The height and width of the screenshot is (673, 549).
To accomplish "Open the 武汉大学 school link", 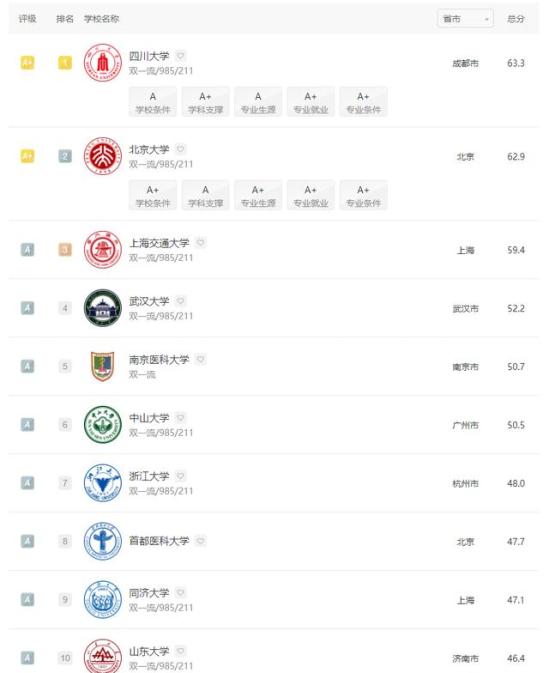I will (149, 301).
